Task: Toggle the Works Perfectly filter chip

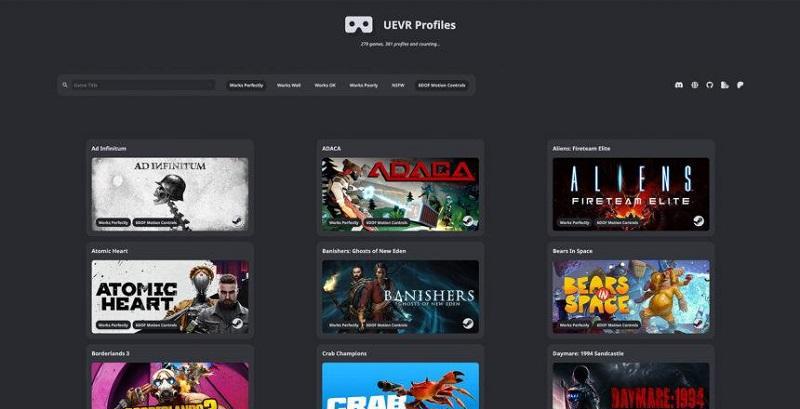Action: pos(246,85)
